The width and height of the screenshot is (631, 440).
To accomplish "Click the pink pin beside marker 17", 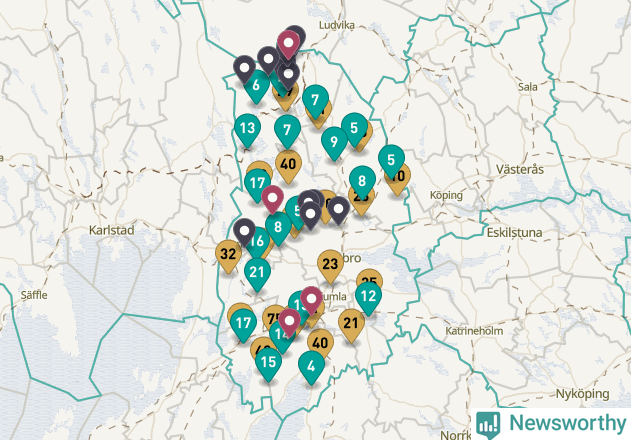I will click(272, 199).
